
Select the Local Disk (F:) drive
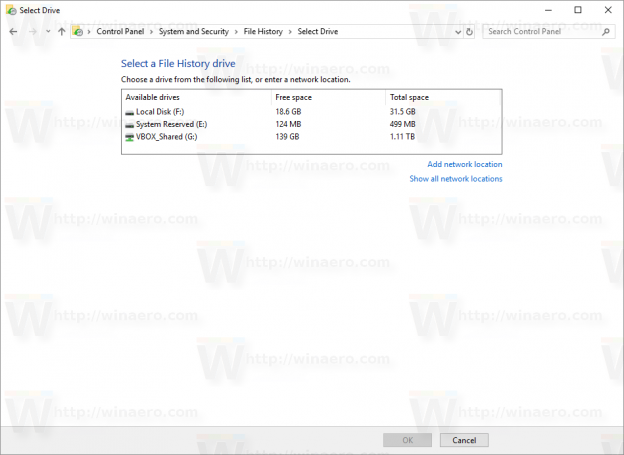click(160, 112)
